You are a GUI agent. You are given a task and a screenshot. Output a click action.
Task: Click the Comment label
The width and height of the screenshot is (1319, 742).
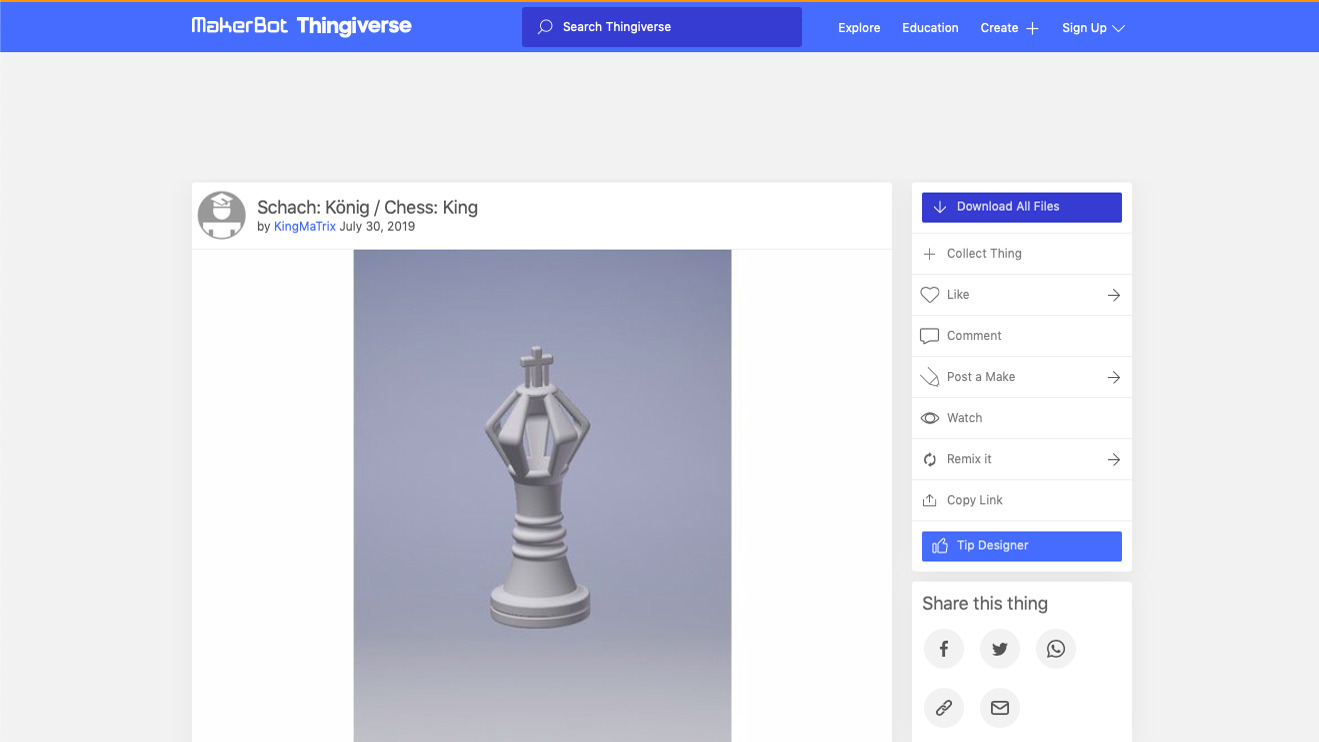974,336
